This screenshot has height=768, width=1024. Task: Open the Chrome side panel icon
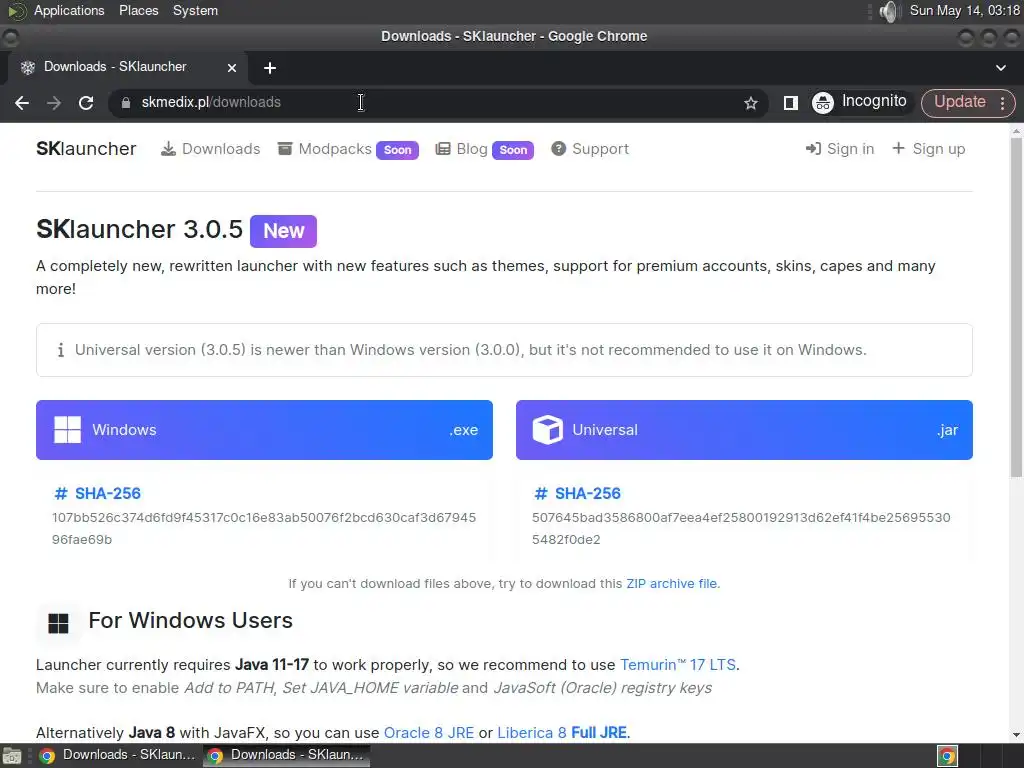pyautogui.click(x=790, y=103)
